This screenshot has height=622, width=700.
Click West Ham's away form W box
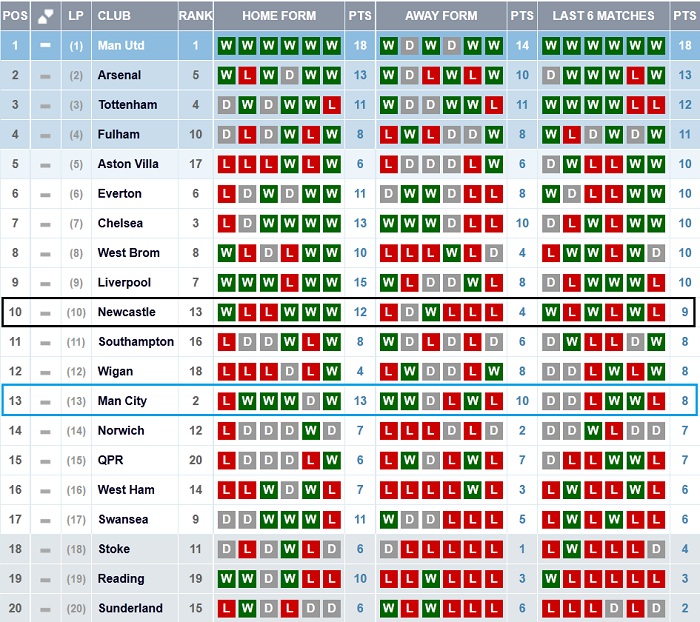[473, 490]
